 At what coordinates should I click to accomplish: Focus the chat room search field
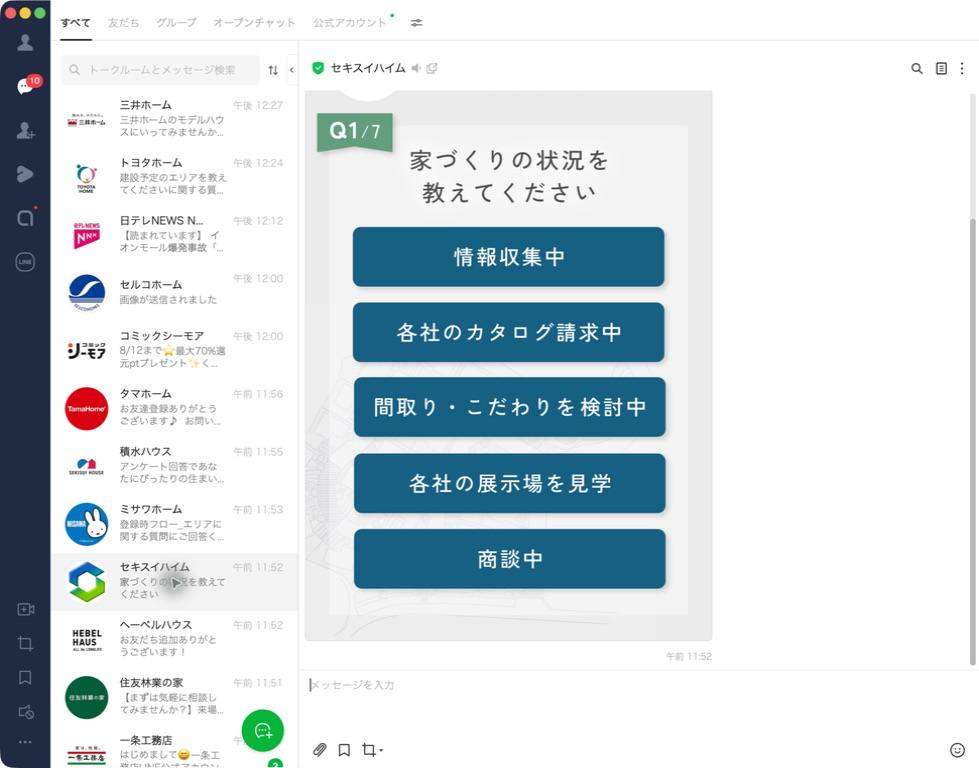click(x=160, y=70)
